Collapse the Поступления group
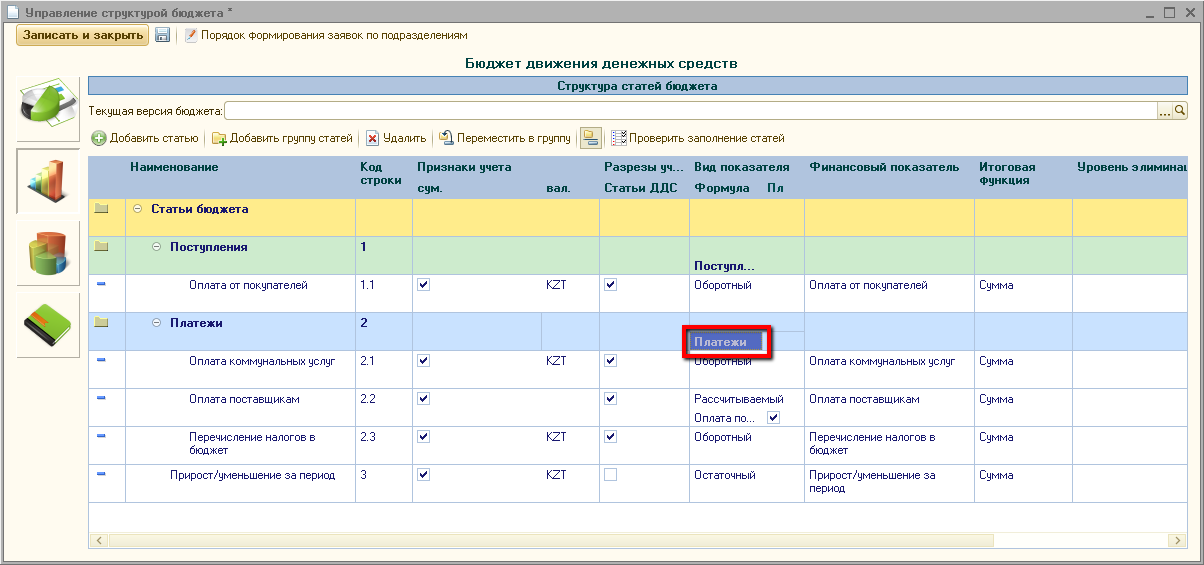 pos(156,247)
